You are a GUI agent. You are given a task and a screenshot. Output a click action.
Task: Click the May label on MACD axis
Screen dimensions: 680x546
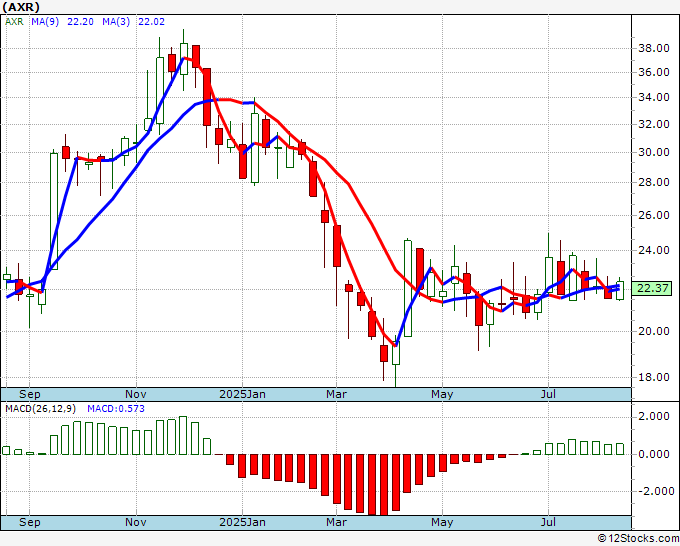(442, 522)
